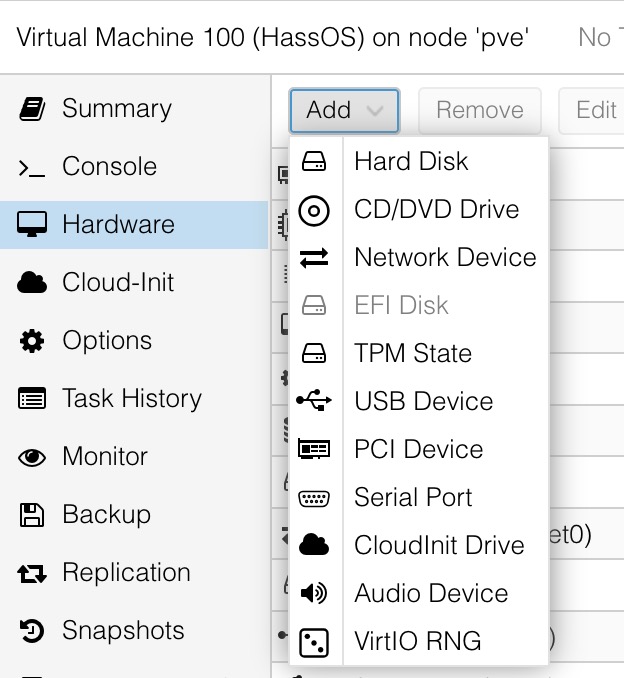Click the Snapshots history icon
The width and height of the screenshot is (624, 678).
point(32,630)
